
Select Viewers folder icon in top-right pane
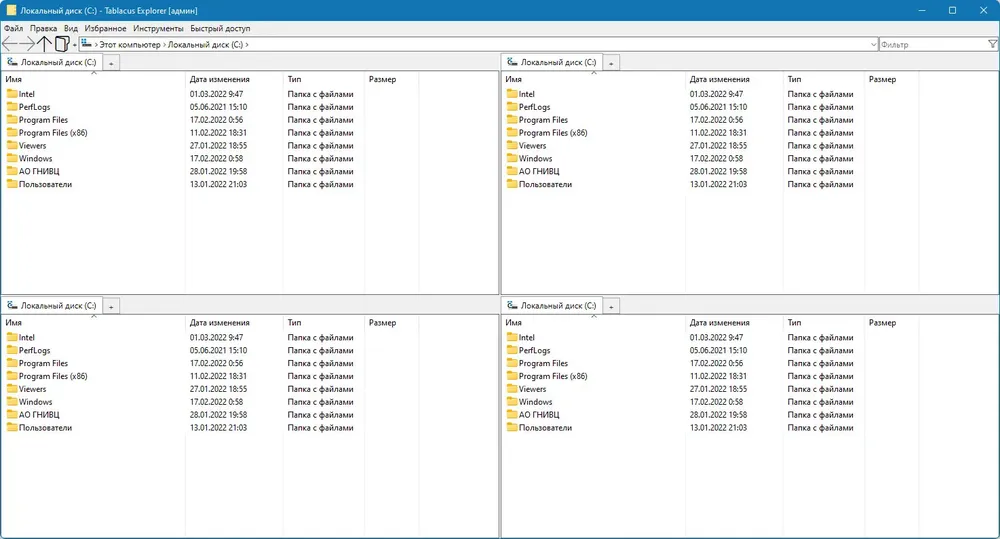pos(512,145)
